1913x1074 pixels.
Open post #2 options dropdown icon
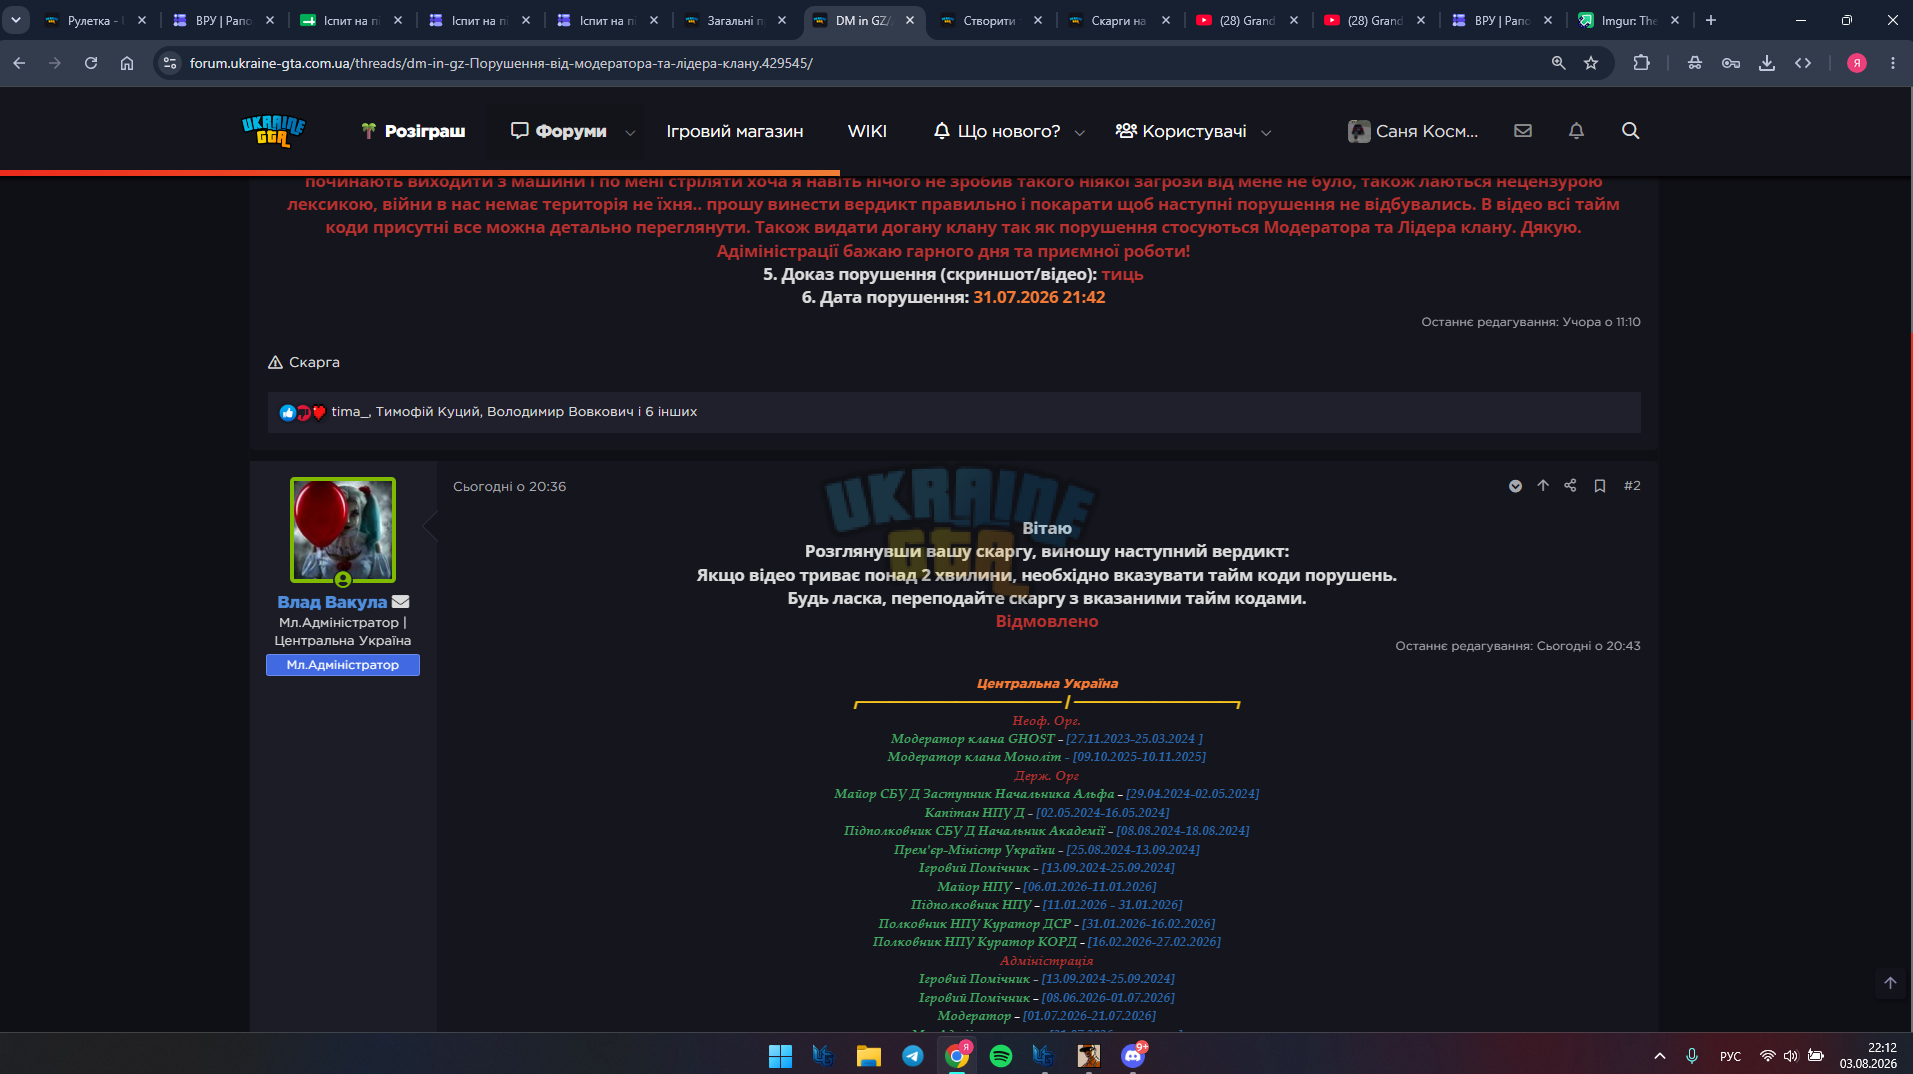[1515, 486]
